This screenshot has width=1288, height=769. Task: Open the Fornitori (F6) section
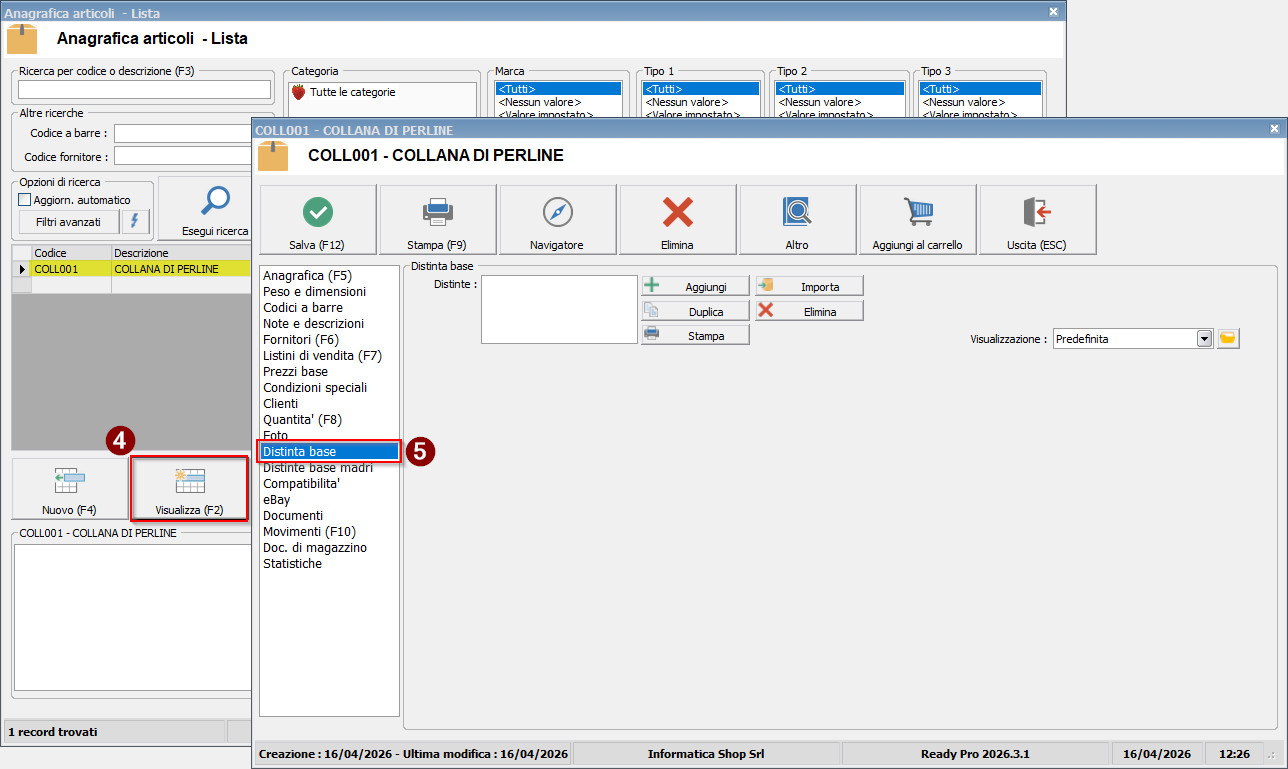(300, 340)
